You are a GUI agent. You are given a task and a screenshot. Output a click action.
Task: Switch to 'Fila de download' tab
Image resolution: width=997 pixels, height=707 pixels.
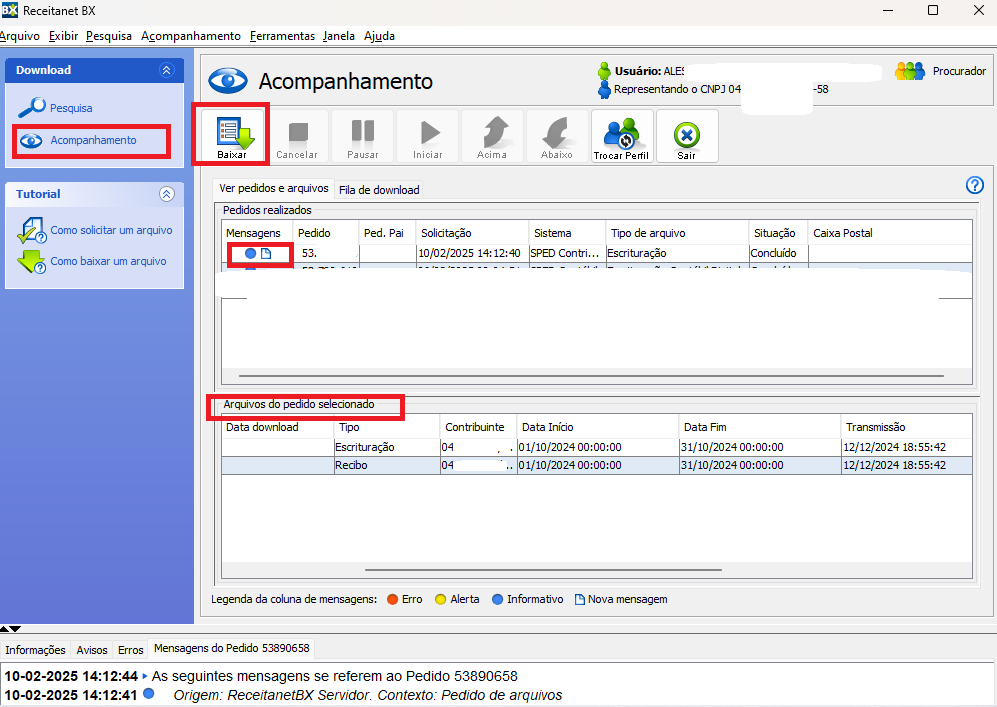tap(379, 190)
